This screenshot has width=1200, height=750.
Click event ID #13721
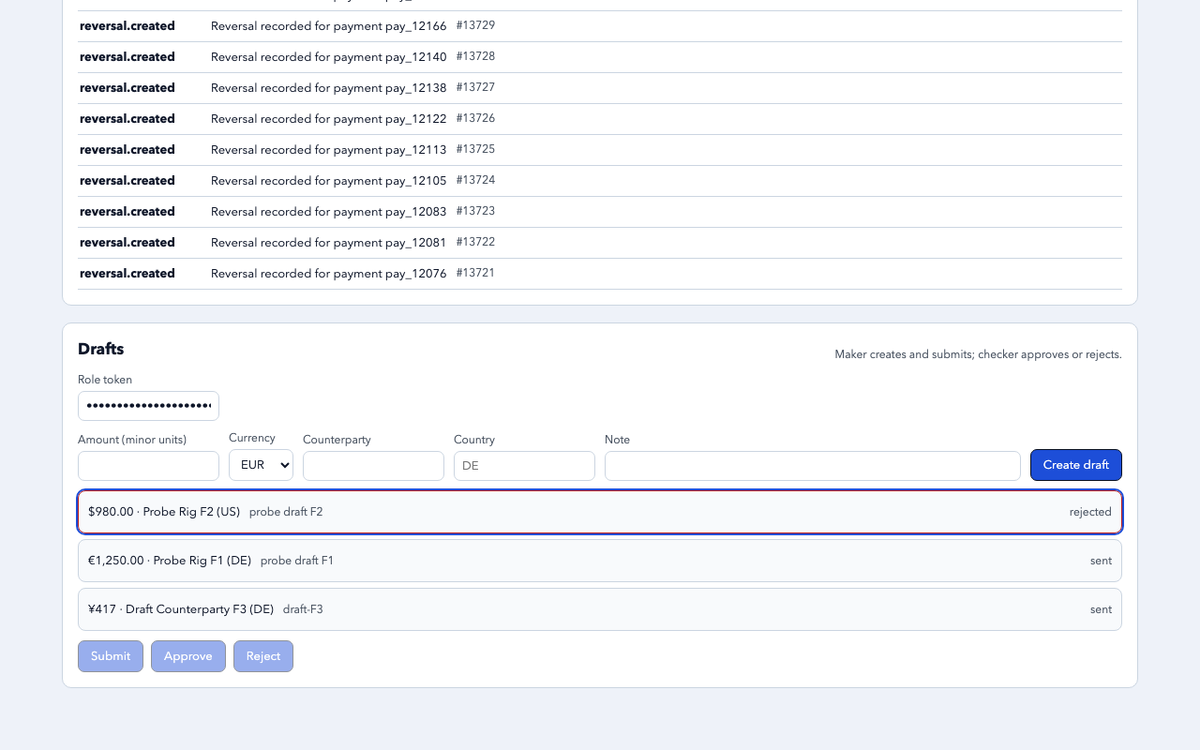tap(476, 273)
